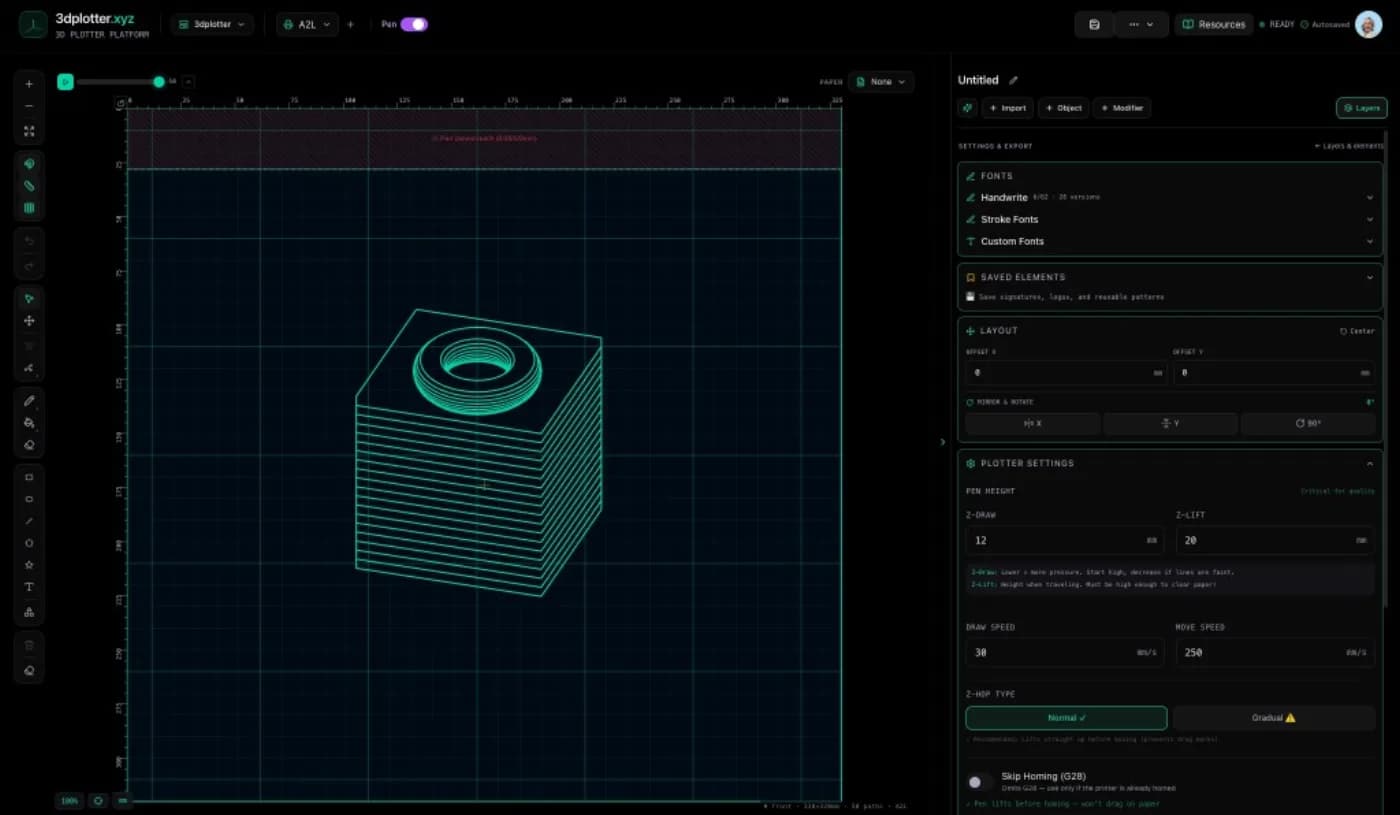The height and width of the screenshot is (815, 1400).
Task: Toggle the Layers panel button
Action: point(1361,108)
